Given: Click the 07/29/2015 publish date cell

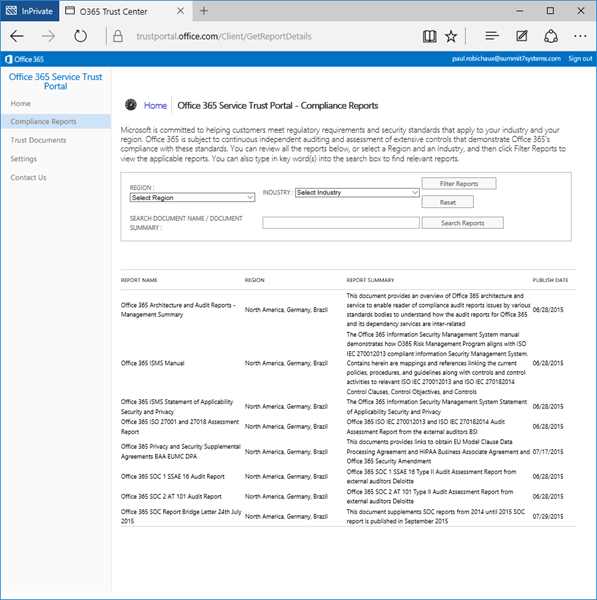Looking at the screenshot, I should (x=548, y=516).
